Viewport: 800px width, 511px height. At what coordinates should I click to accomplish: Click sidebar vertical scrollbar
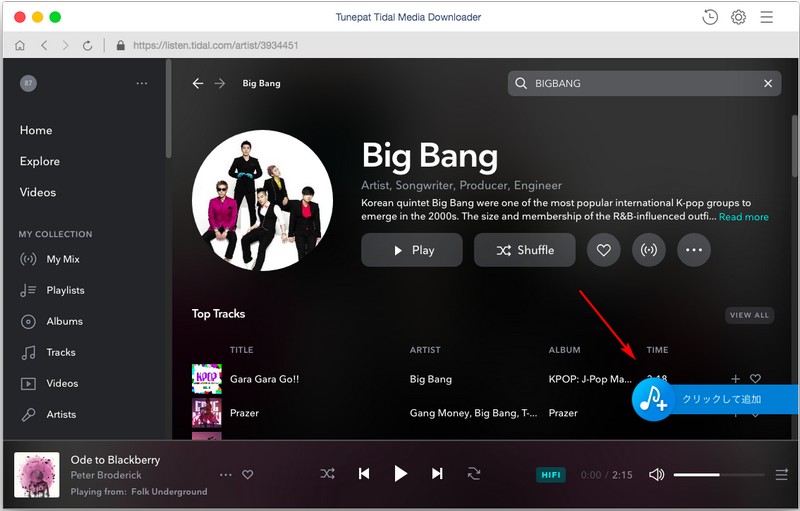pos(169,109)
